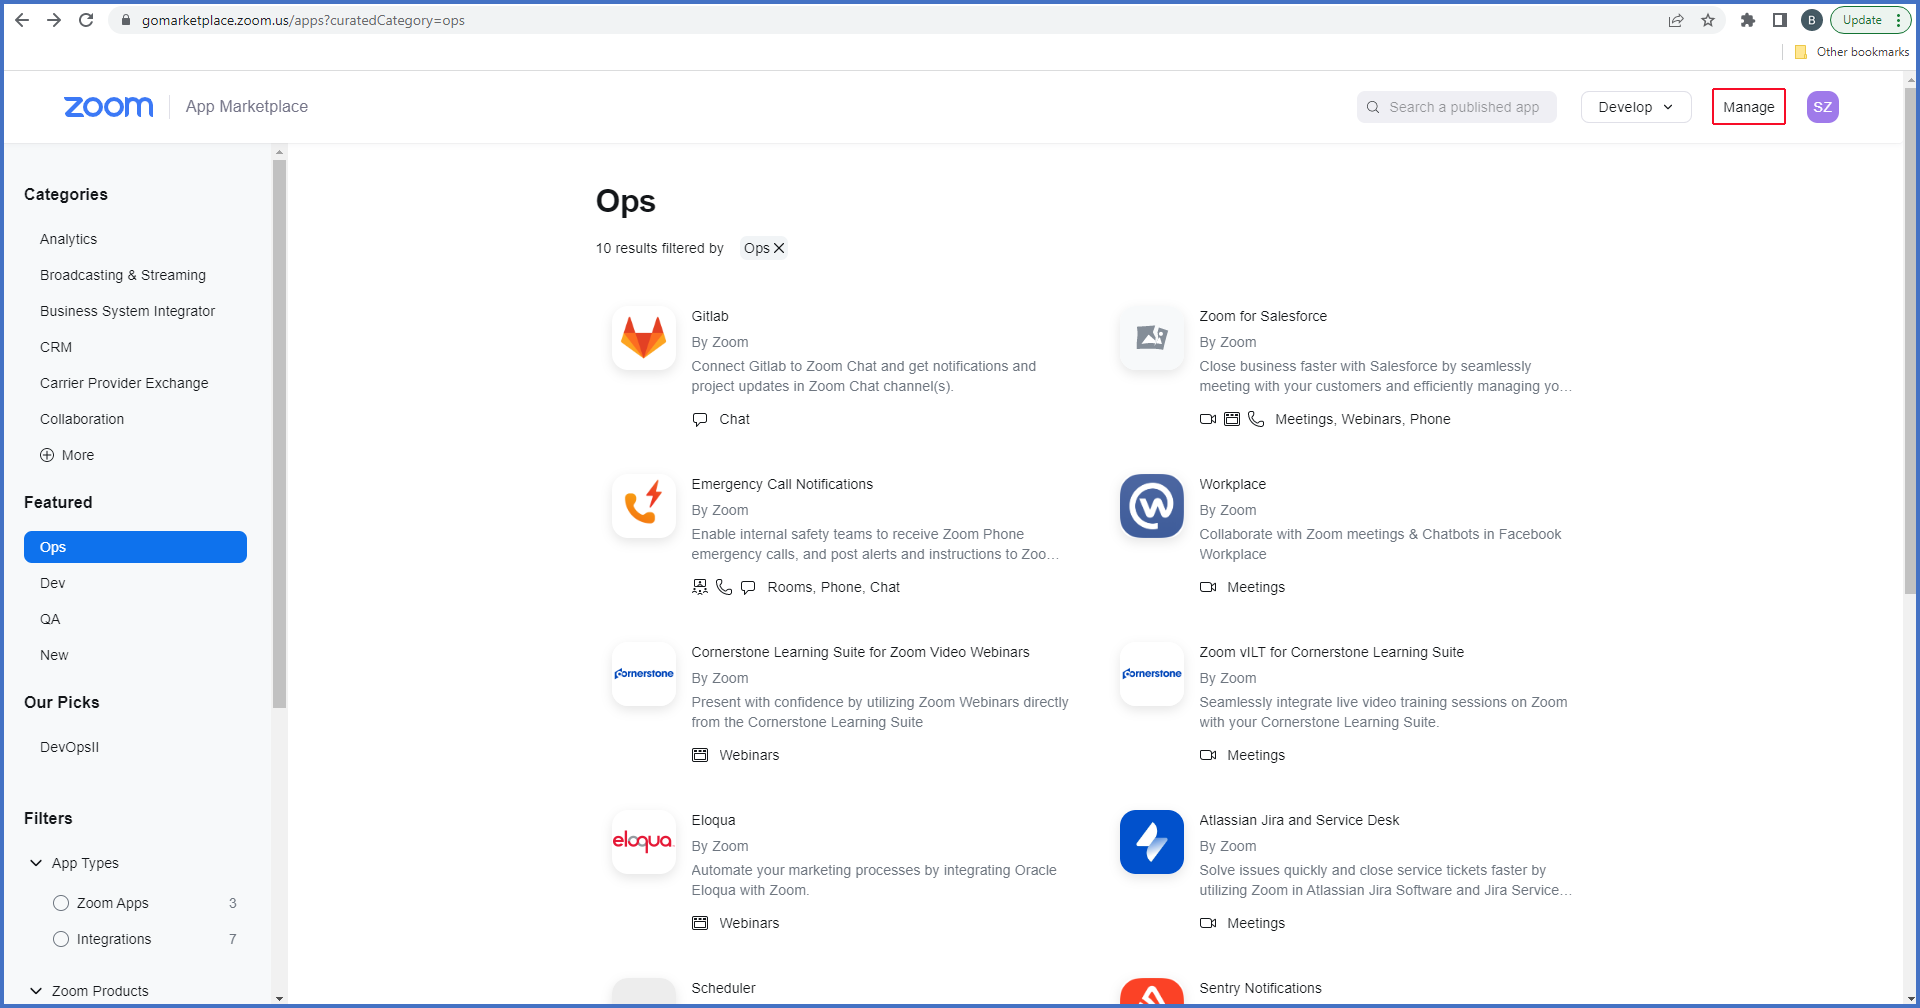Image resolution: width=1920 pixels, height=1008 pixels.
Task: Open the DevOpsII pick
Action: pyautogui.click(x=70, y=747)
